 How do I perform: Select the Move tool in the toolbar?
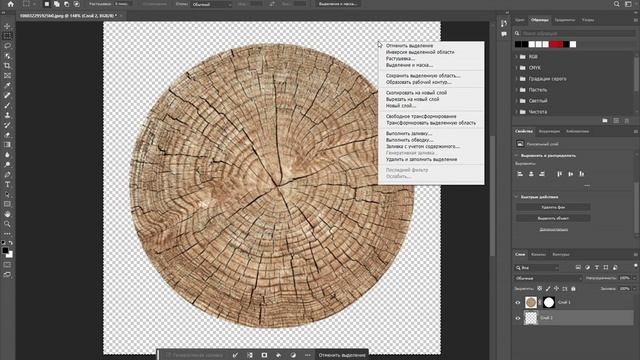tap(7, 26)
